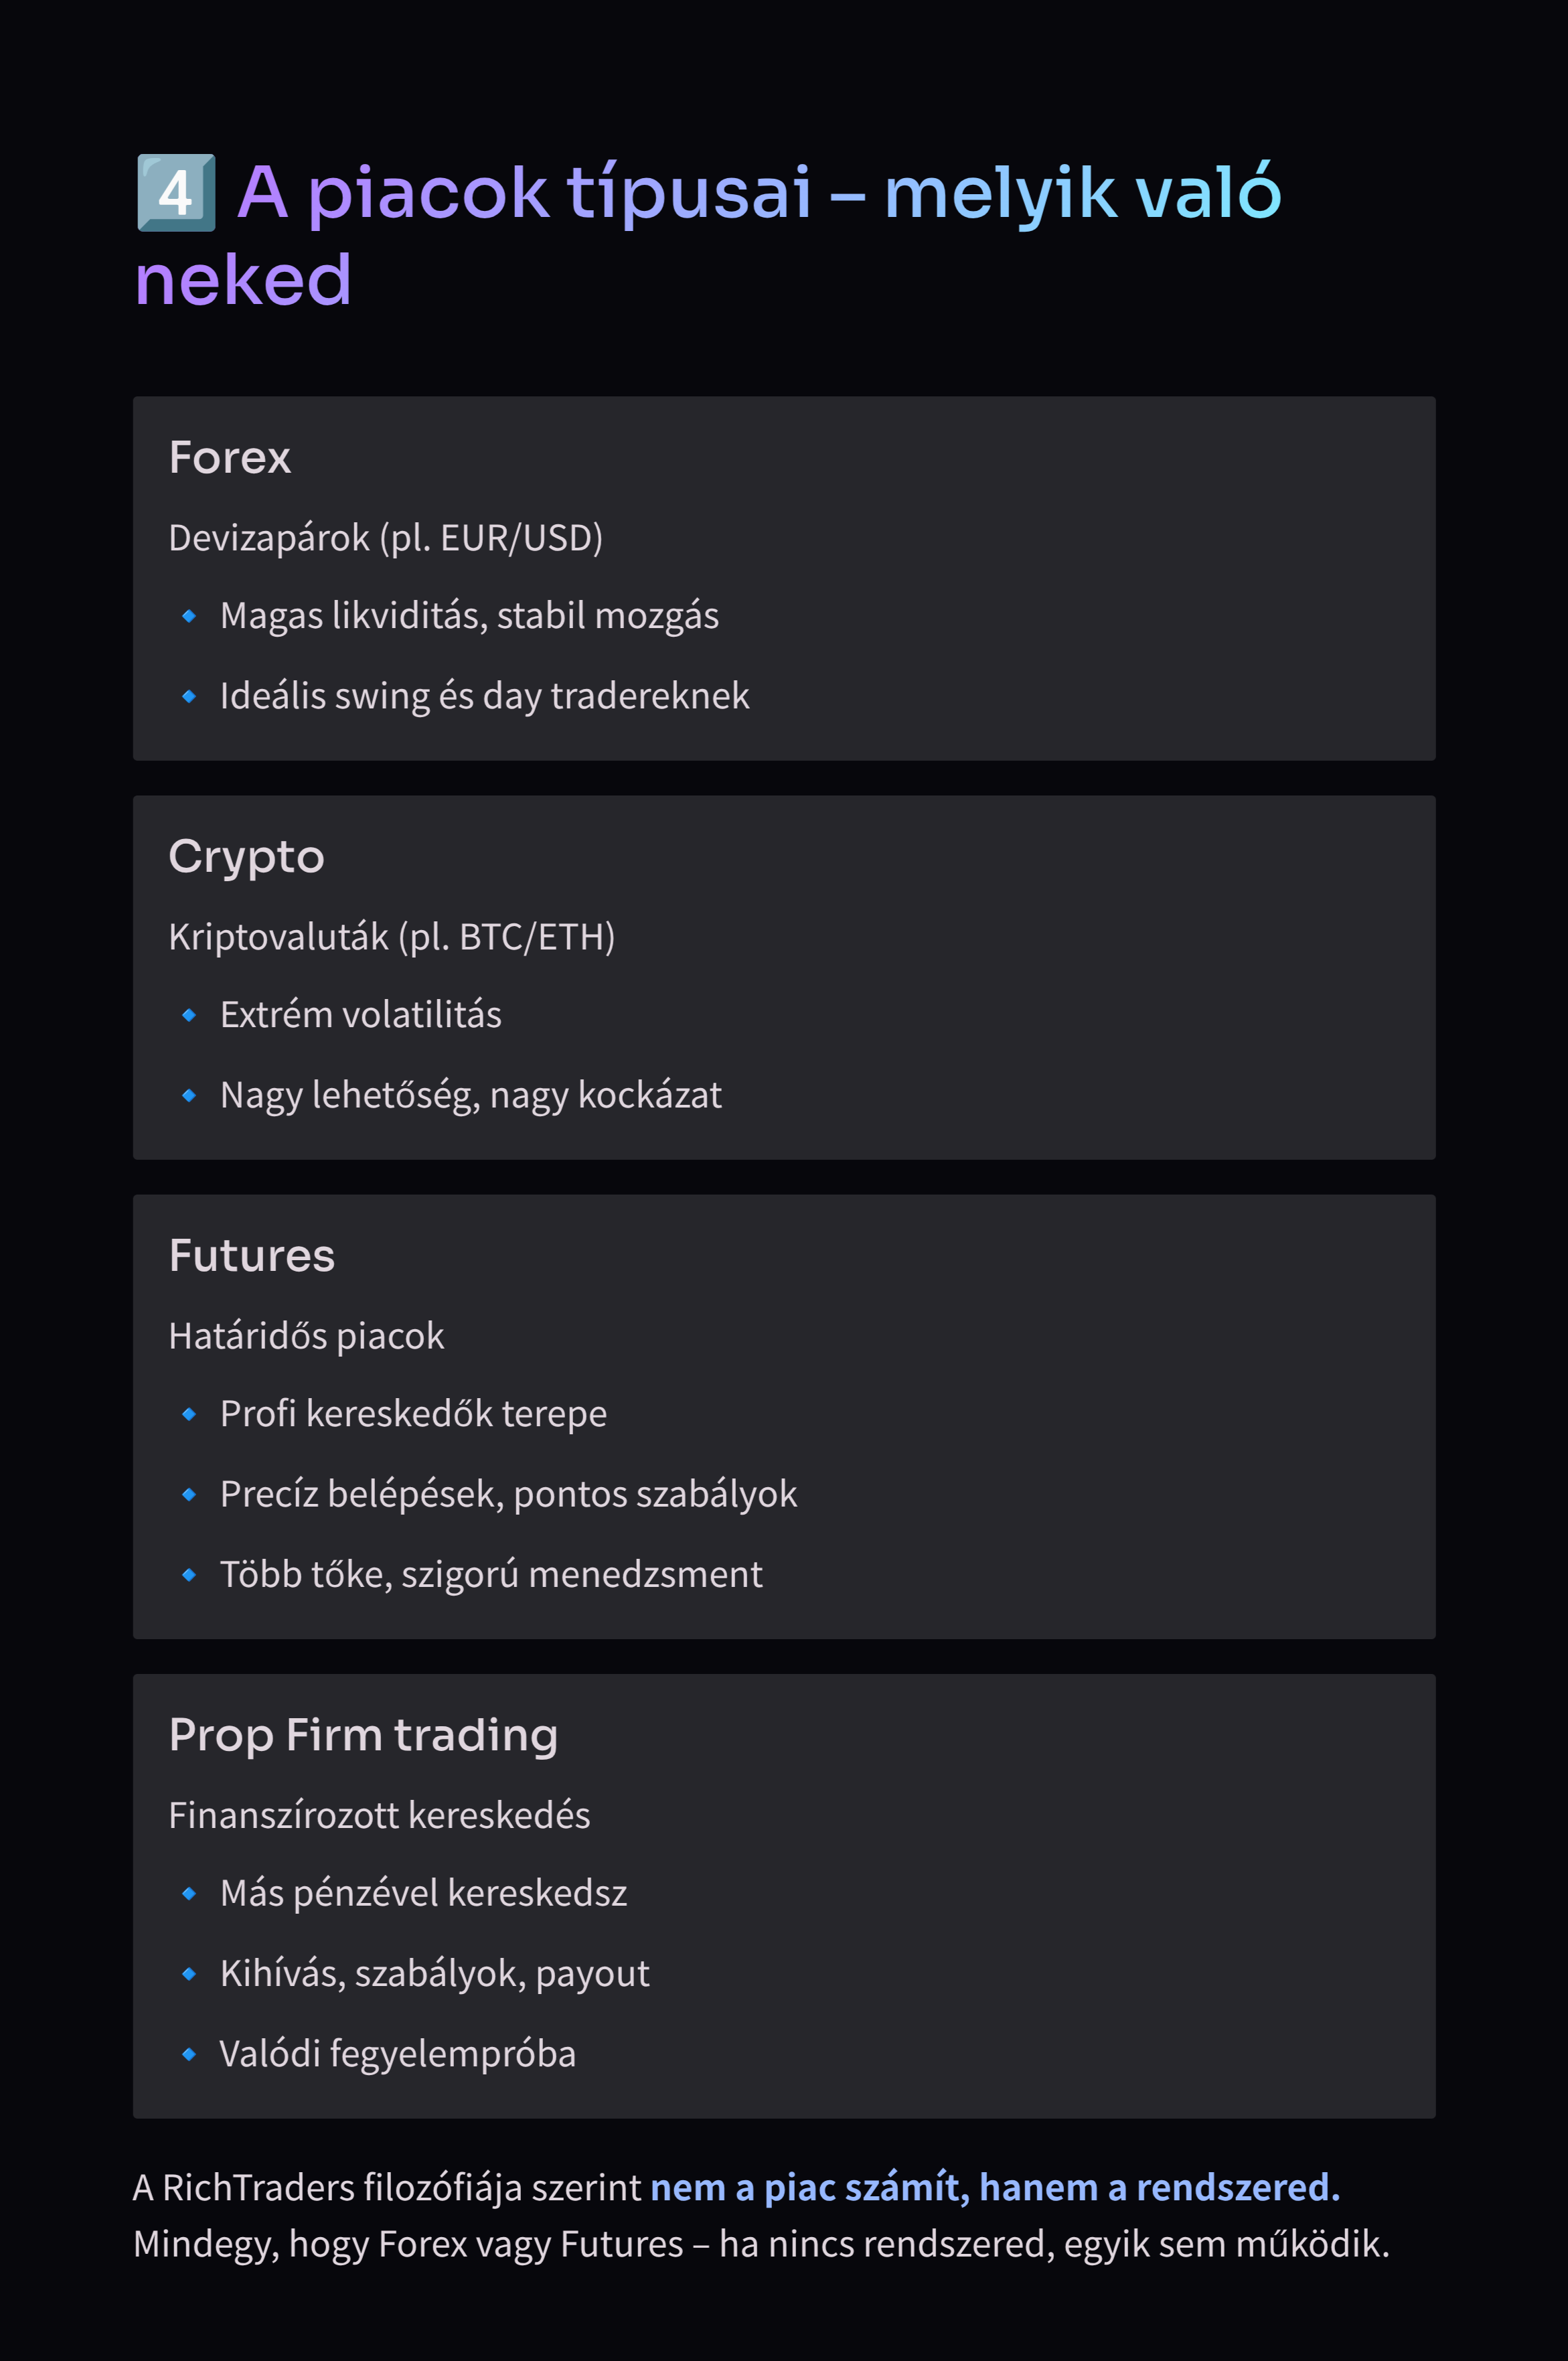This screenshot has height=2361, width=1568.
Task: Click the diamond bullet beside Extrém volatilitás
Action: [x=189, y=1015]
